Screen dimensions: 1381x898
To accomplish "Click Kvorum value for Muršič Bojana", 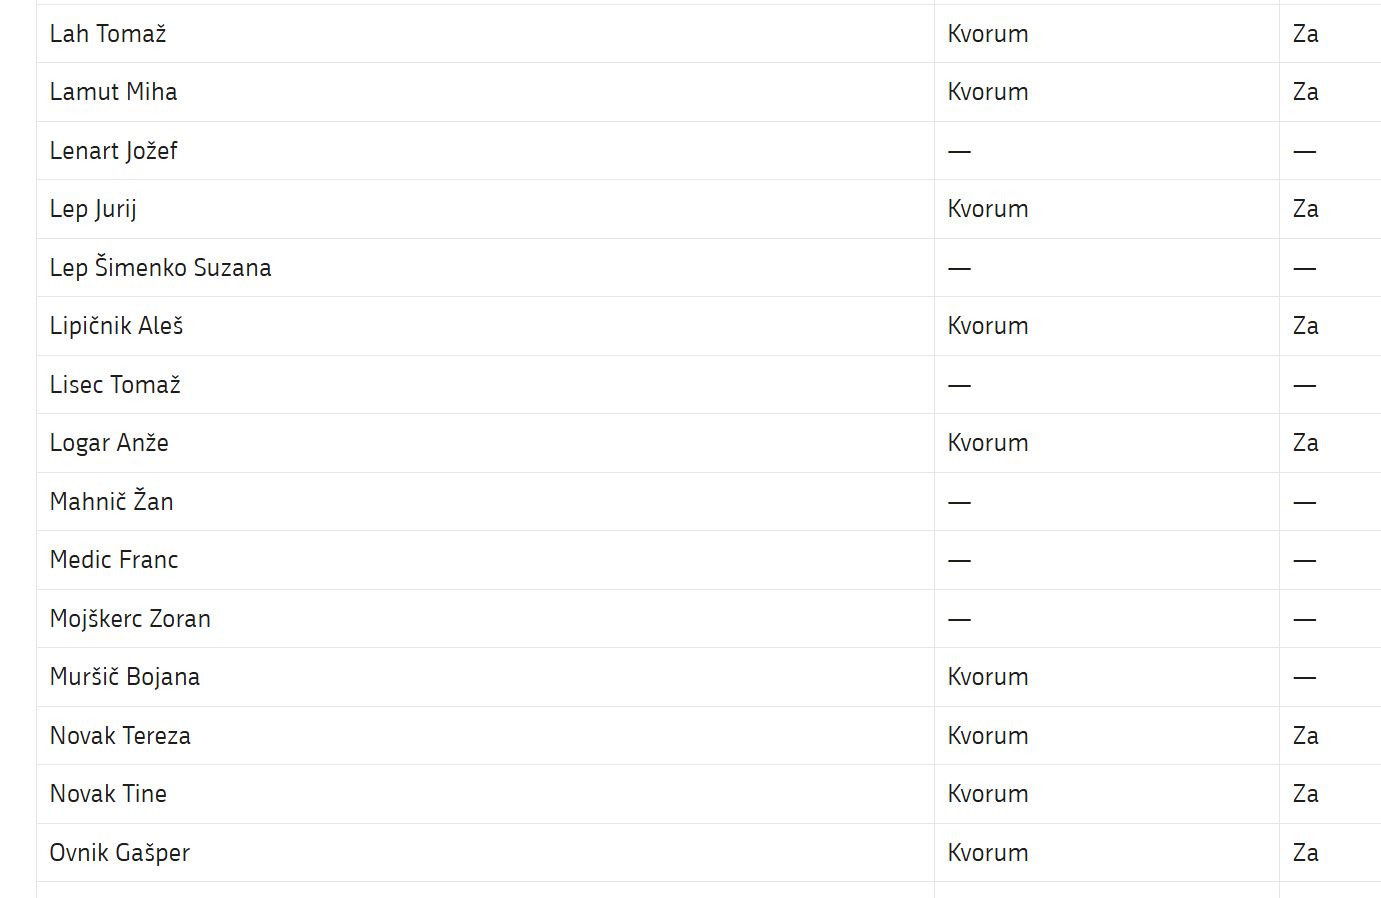I will click(988, 677).
